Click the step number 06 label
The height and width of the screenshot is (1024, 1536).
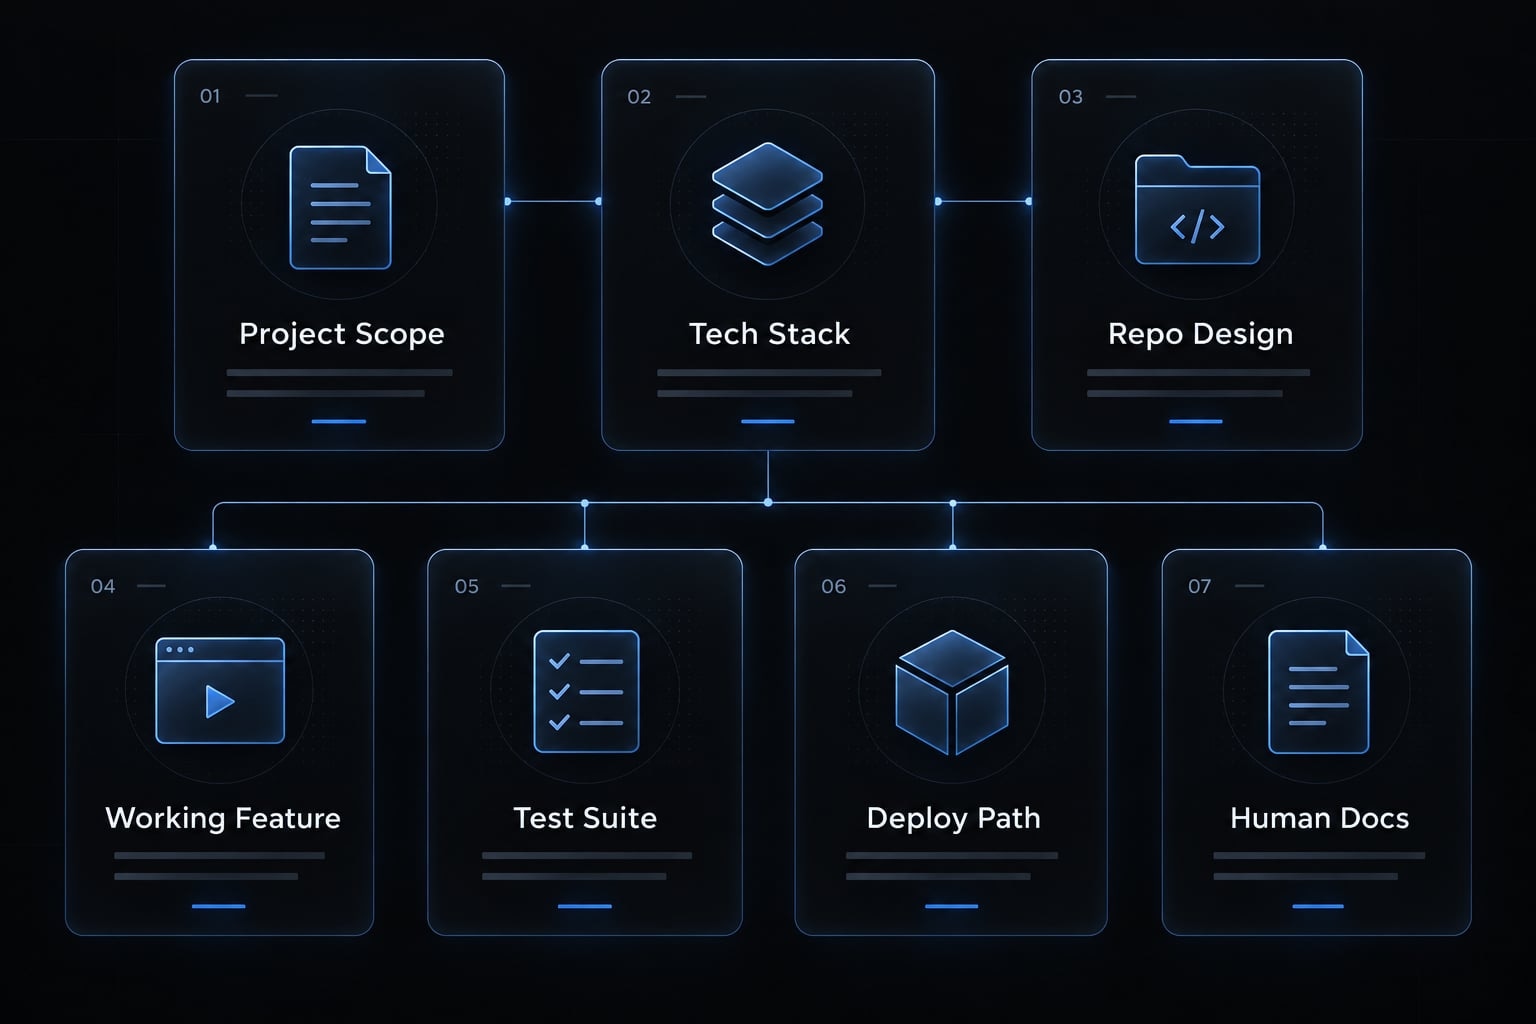[834, 586]
